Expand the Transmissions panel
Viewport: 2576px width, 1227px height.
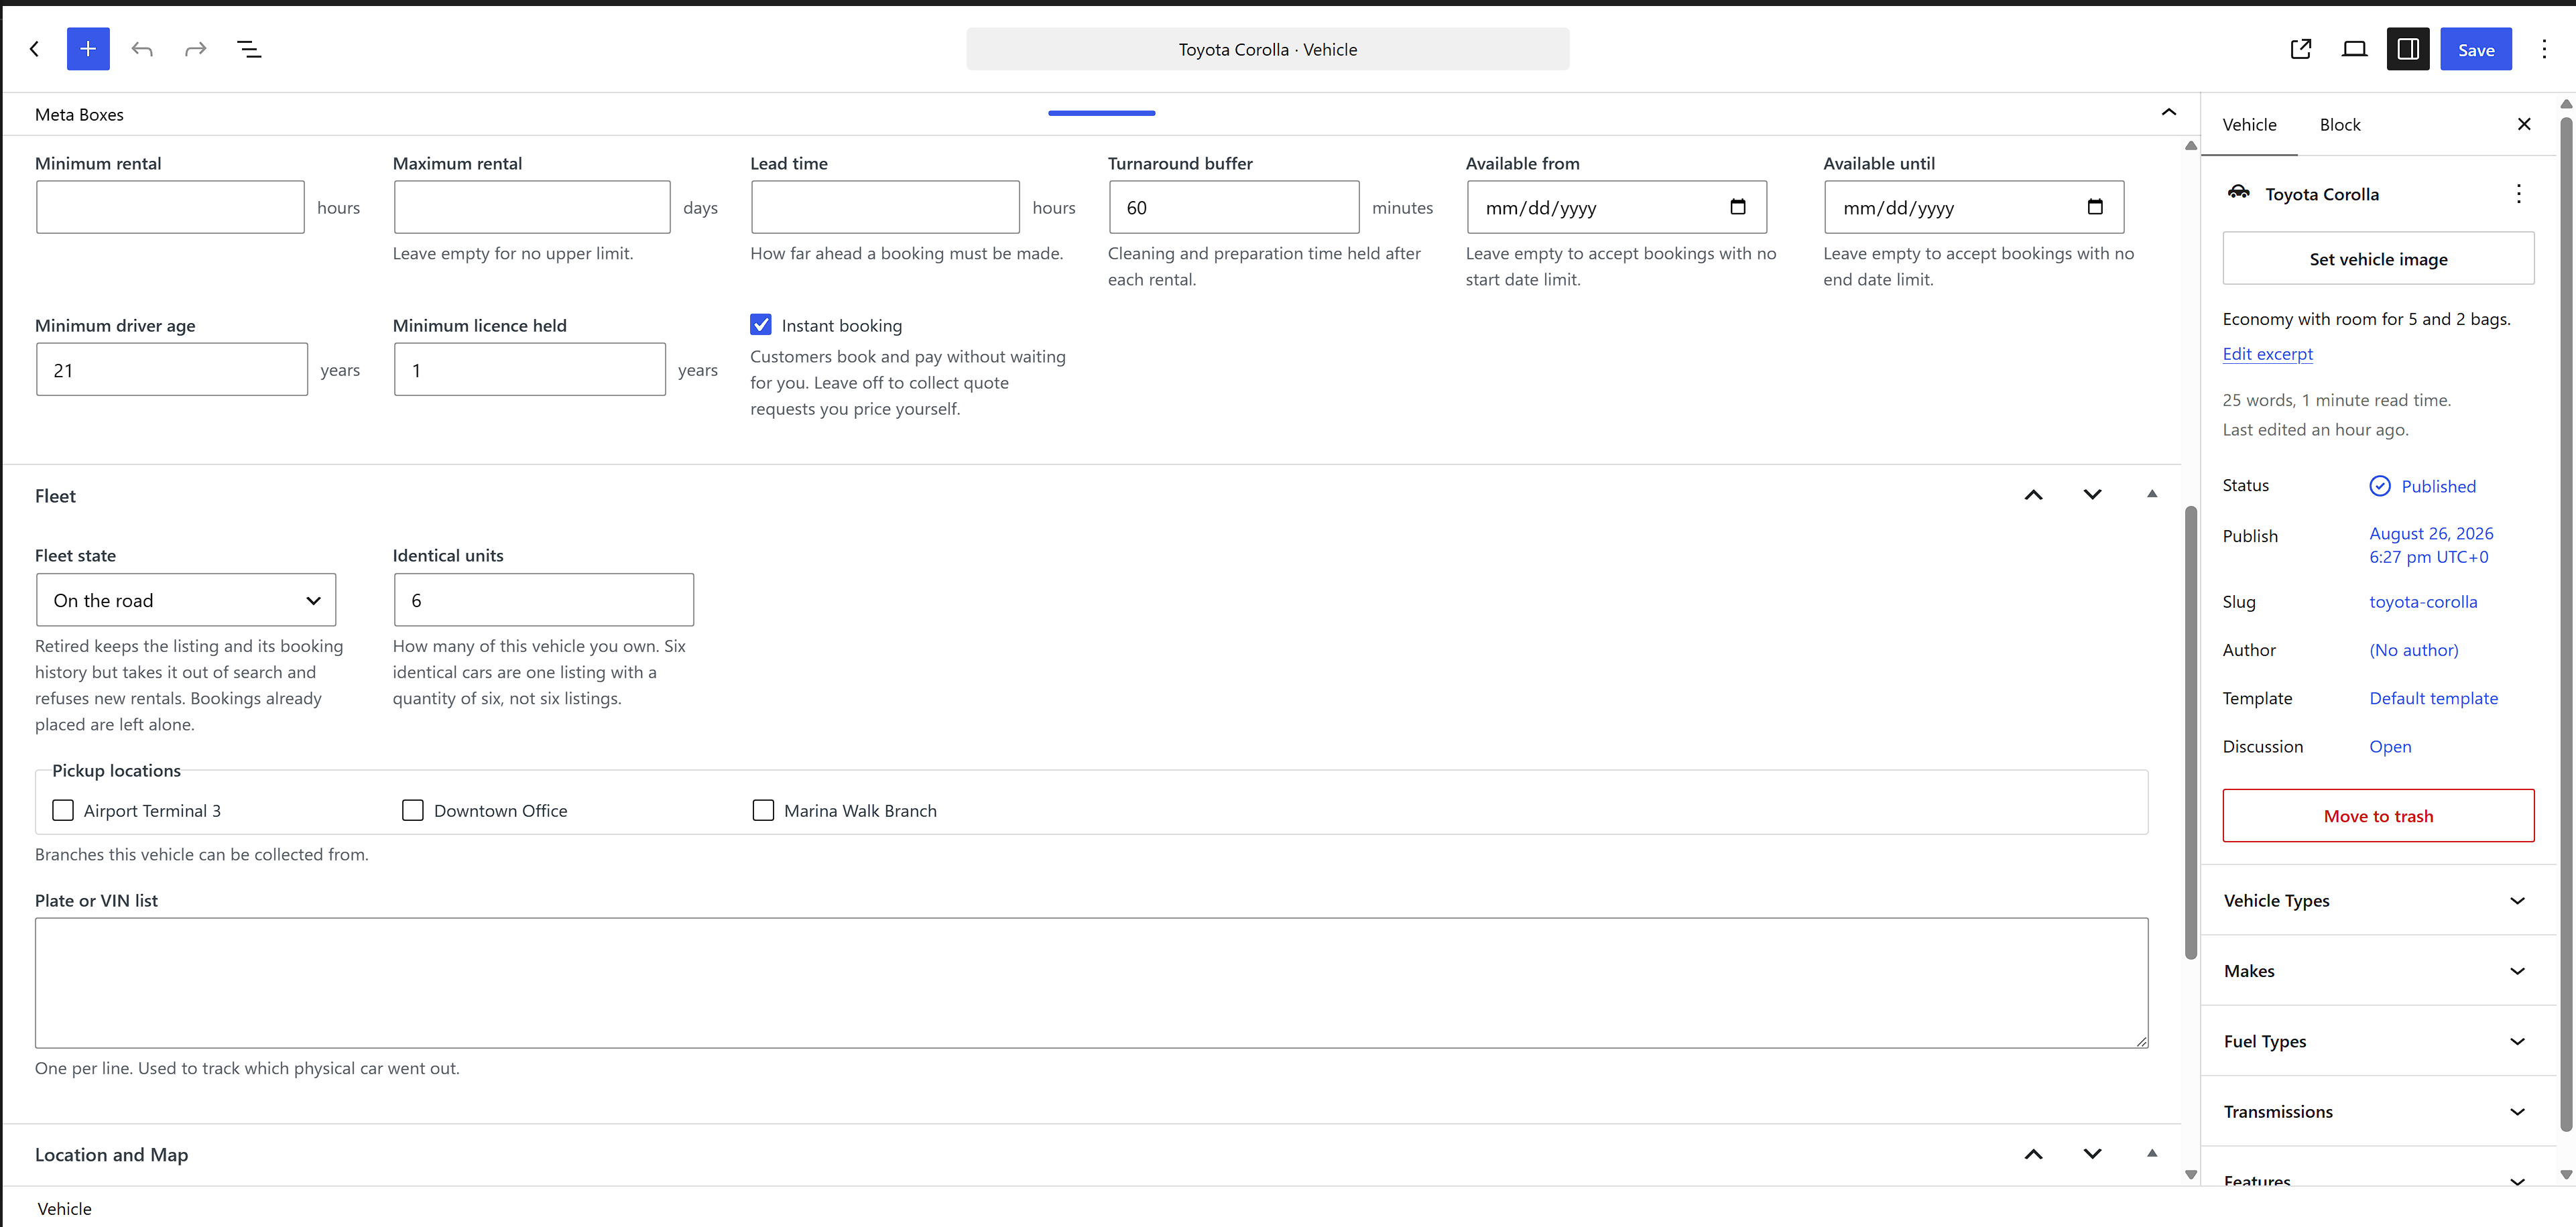point(2377,1111)
